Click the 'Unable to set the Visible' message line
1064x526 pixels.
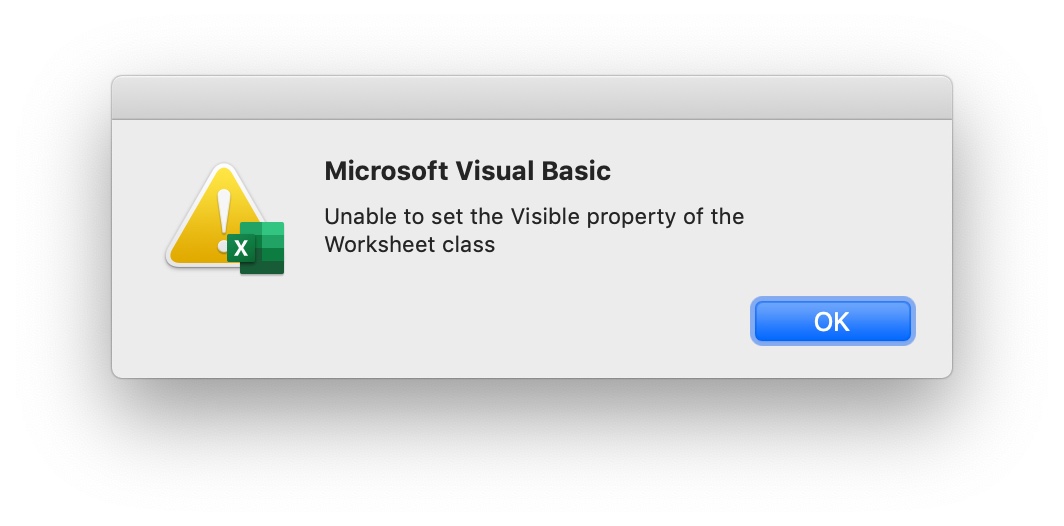[x=534, y=217]
